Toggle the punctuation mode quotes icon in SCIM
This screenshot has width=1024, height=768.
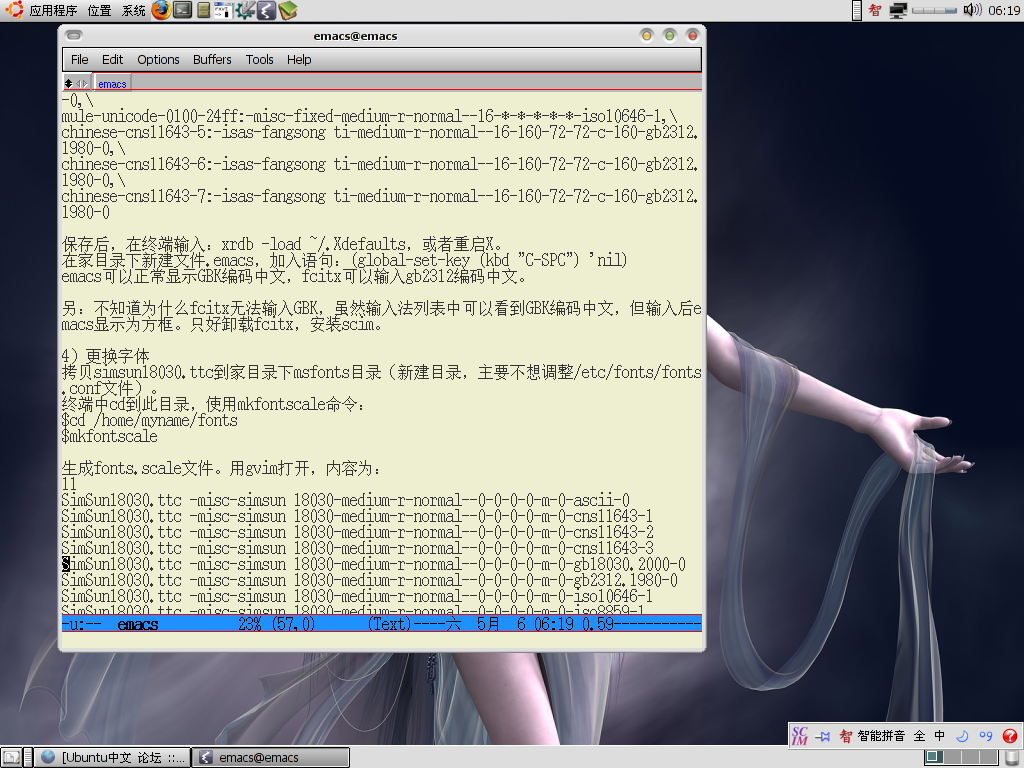point(985,736)
